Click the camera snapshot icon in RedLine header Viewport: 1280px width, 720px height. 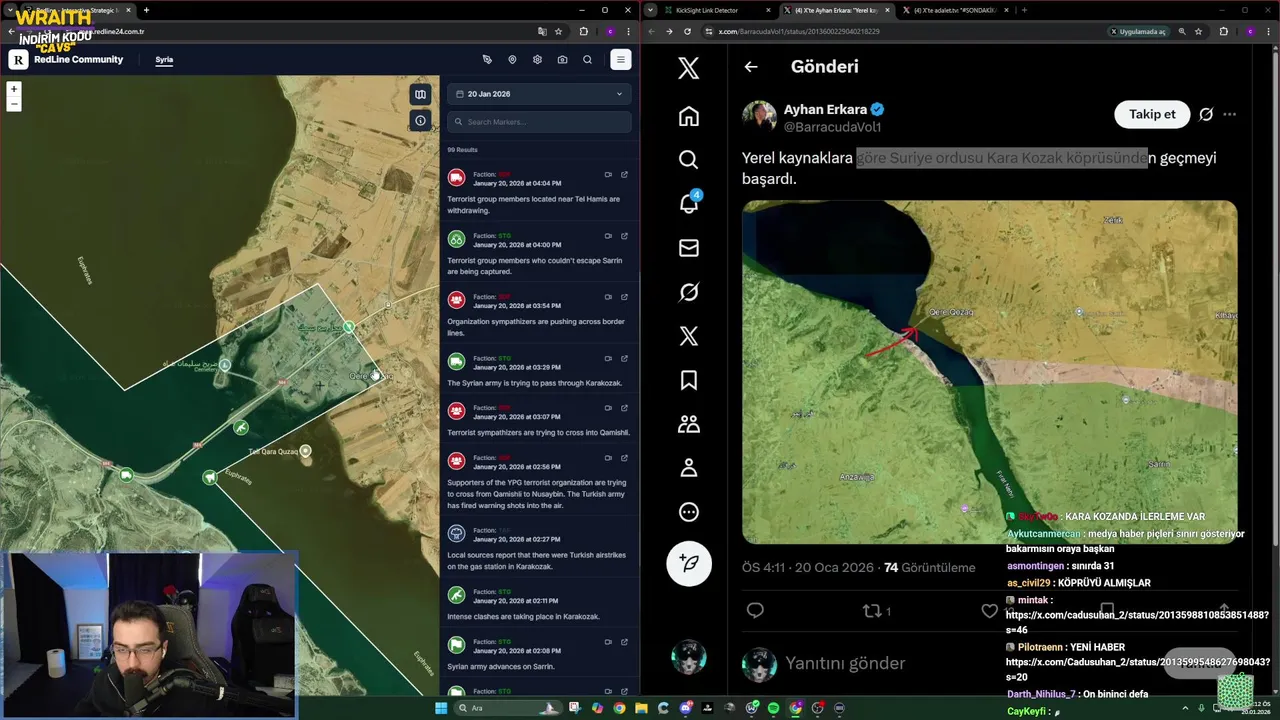tap(562, 60)
